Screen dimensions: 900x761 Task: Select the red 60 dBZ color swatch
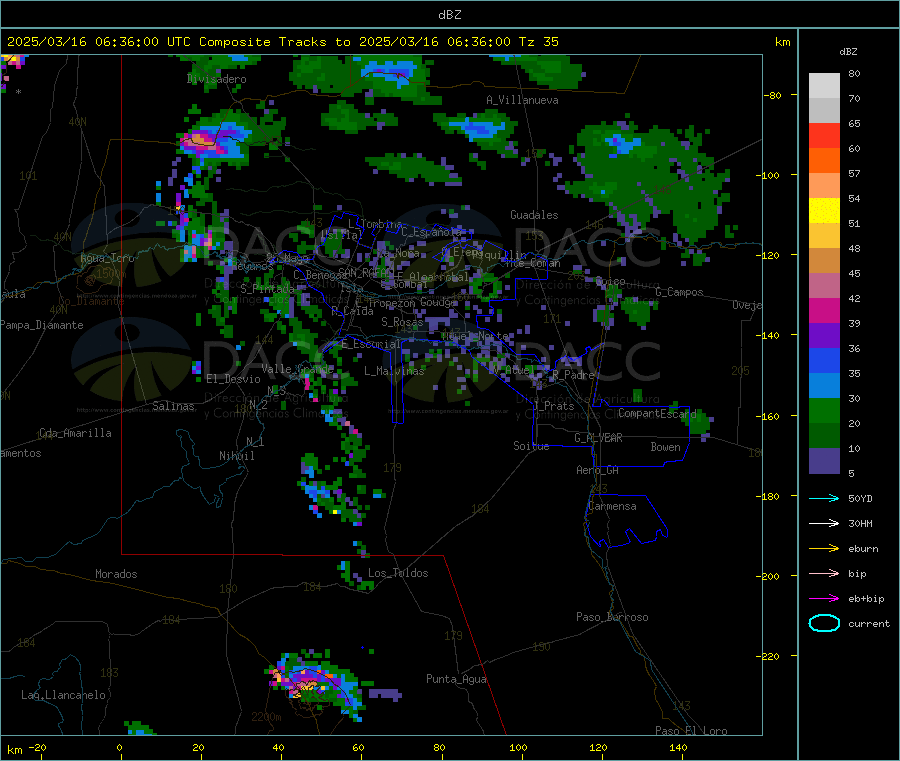(824, 135)
